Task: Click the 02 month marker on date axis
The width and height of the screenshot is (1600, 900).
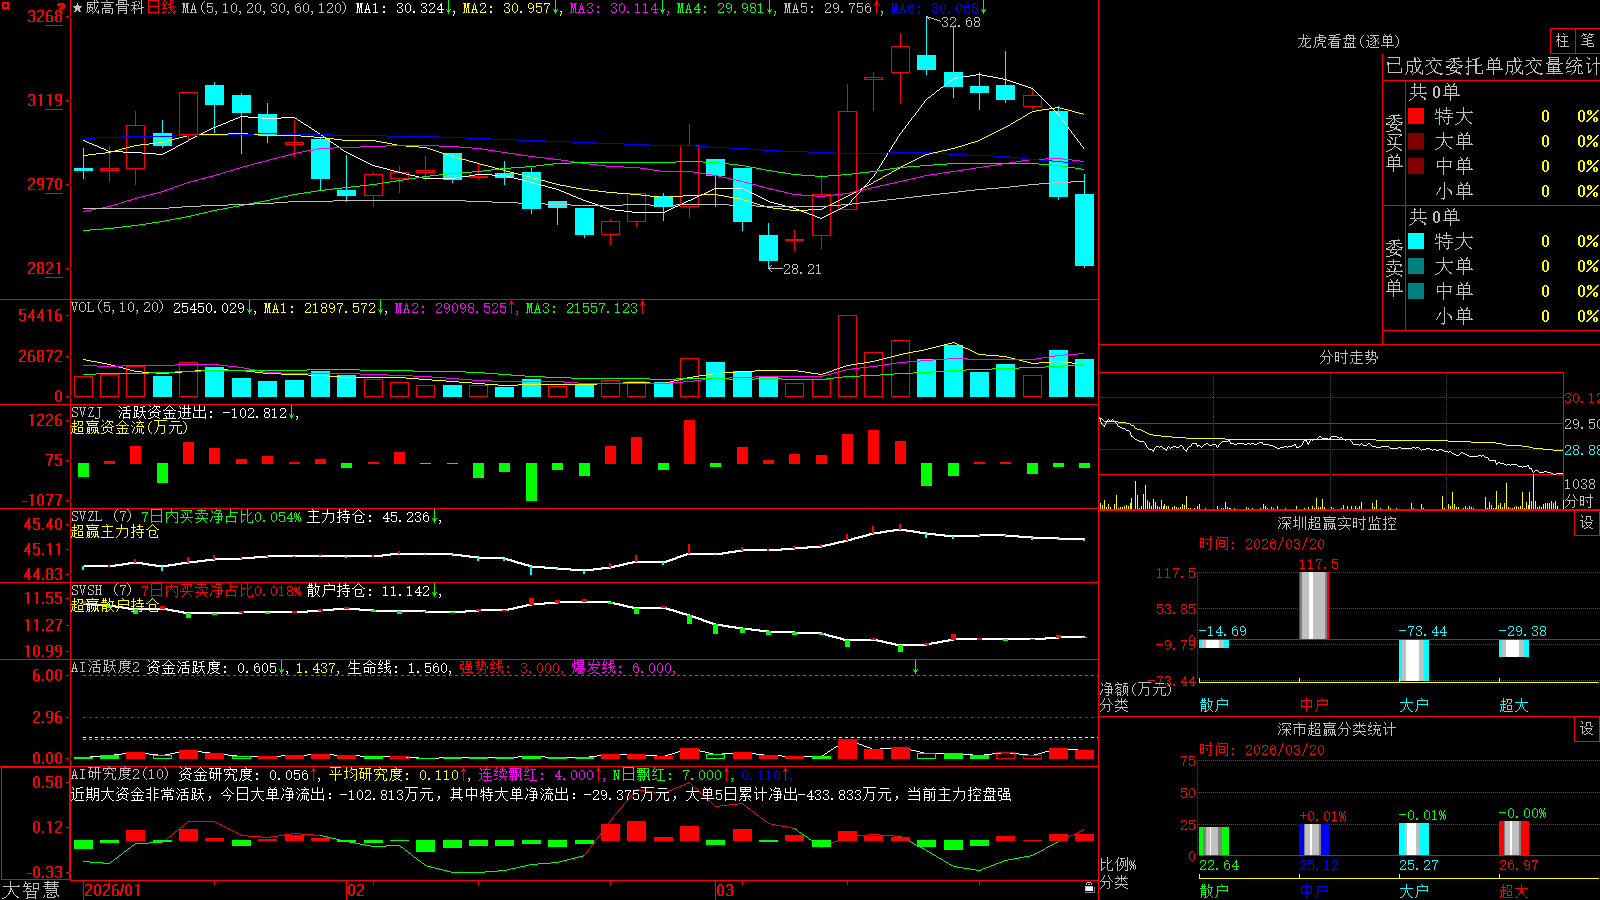Action: (x=356, y=890)
